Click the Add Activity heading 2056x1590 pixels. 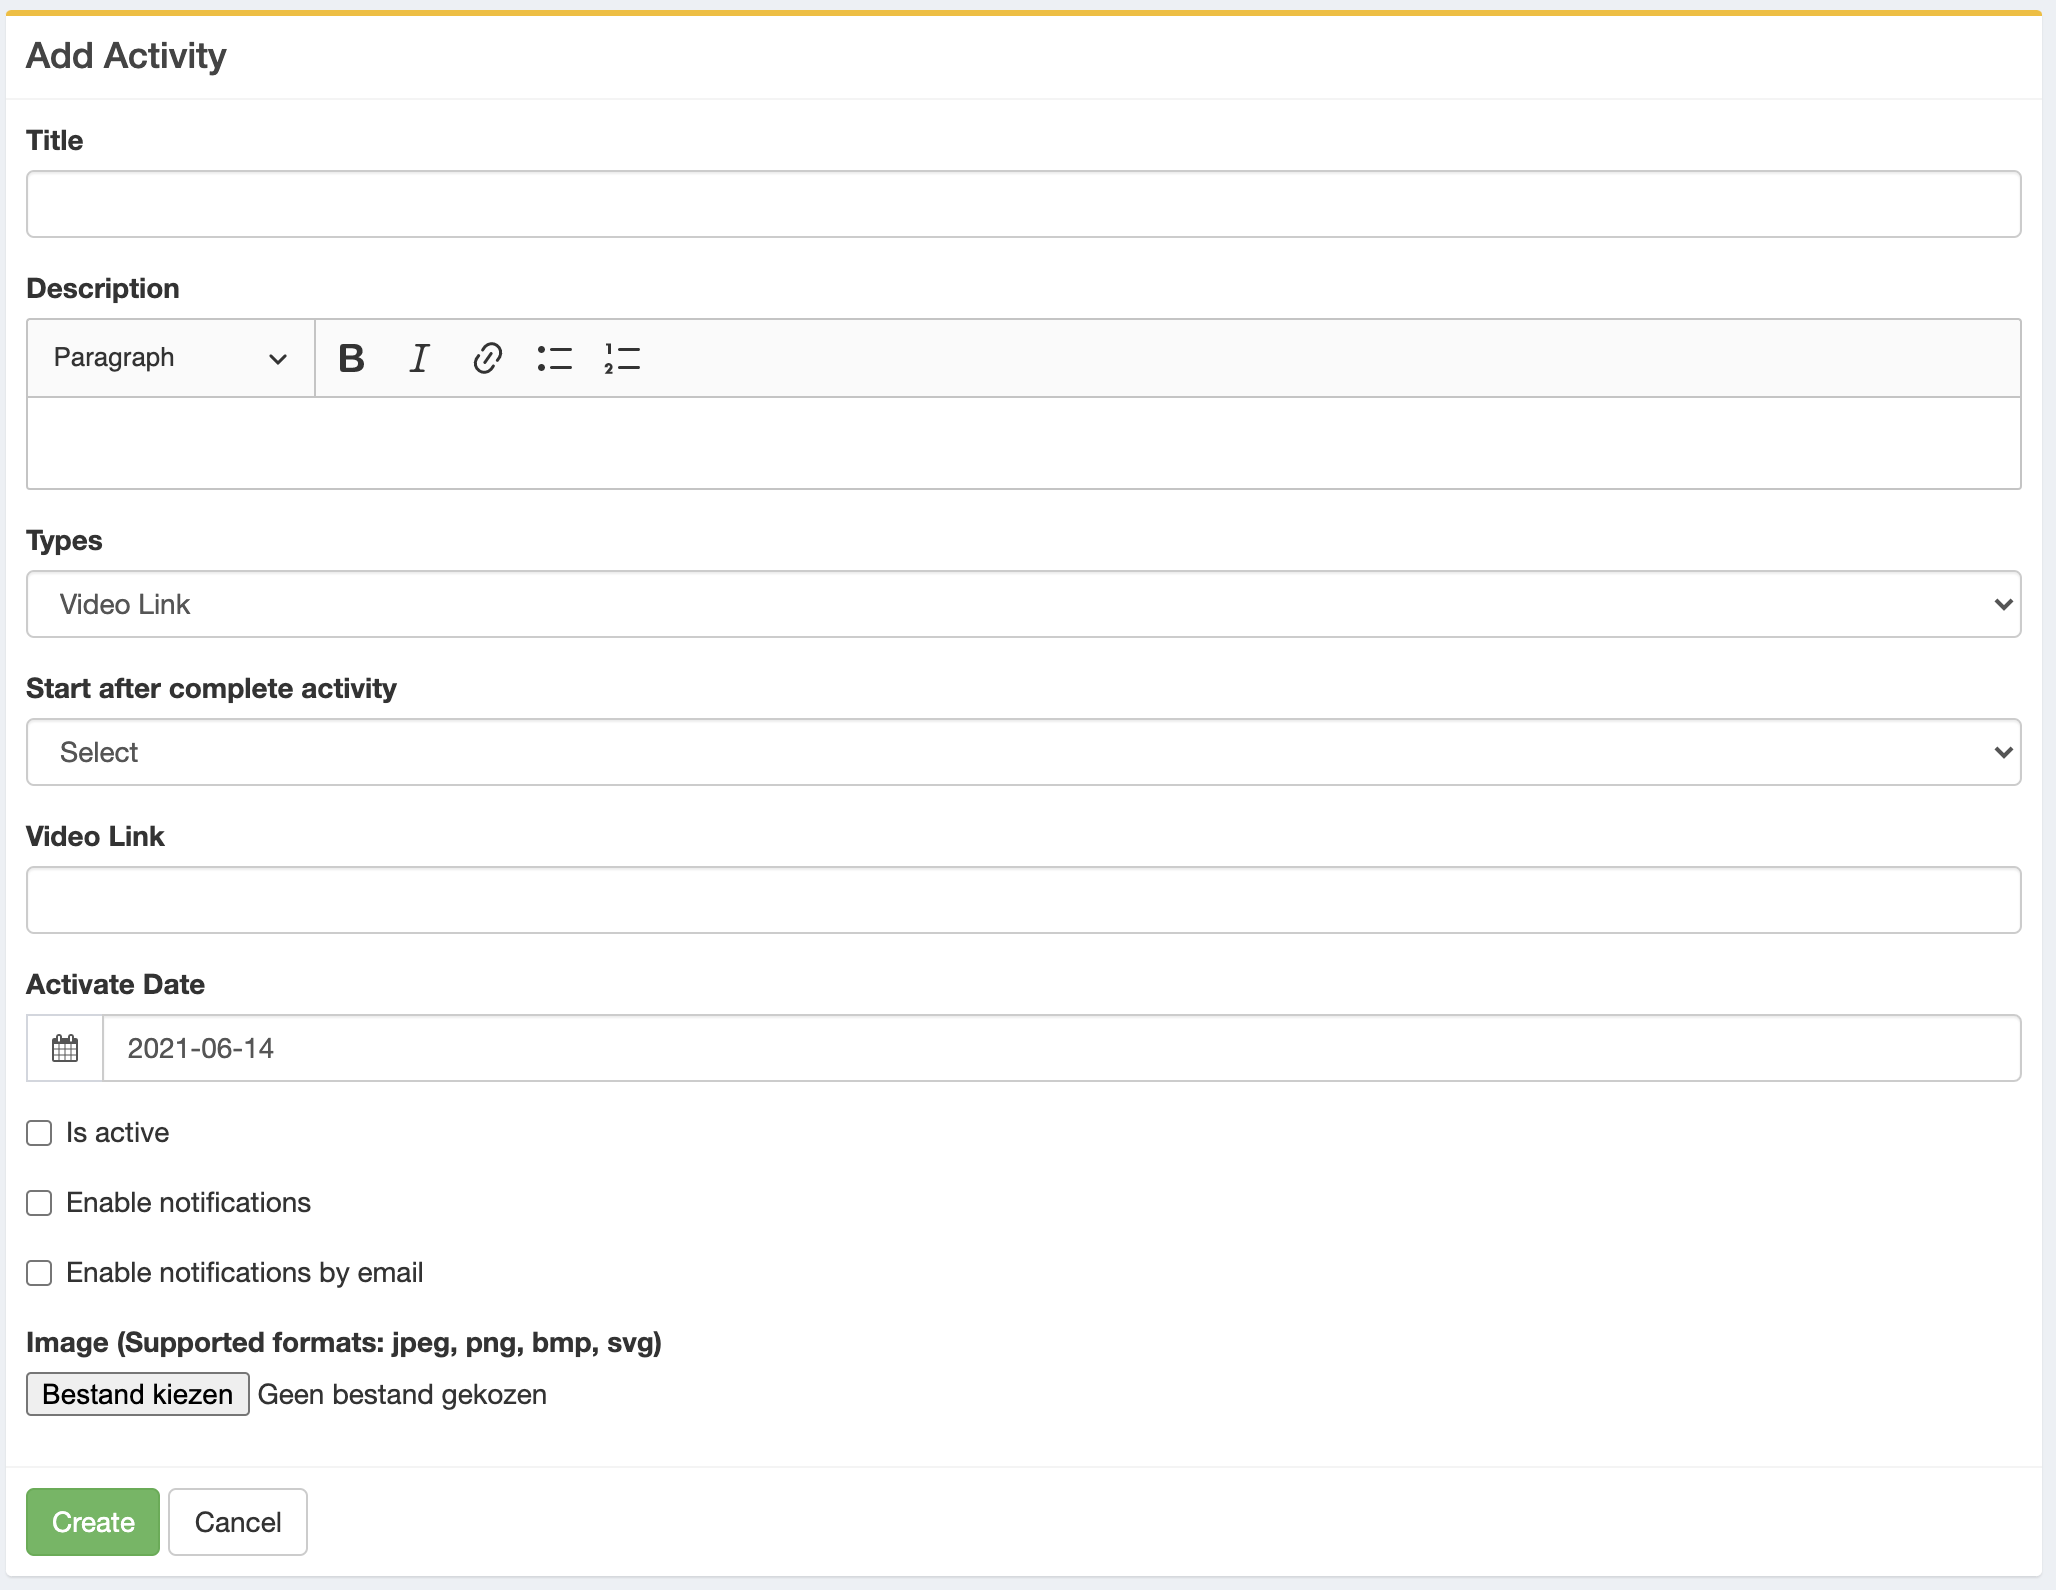(126, 56)
